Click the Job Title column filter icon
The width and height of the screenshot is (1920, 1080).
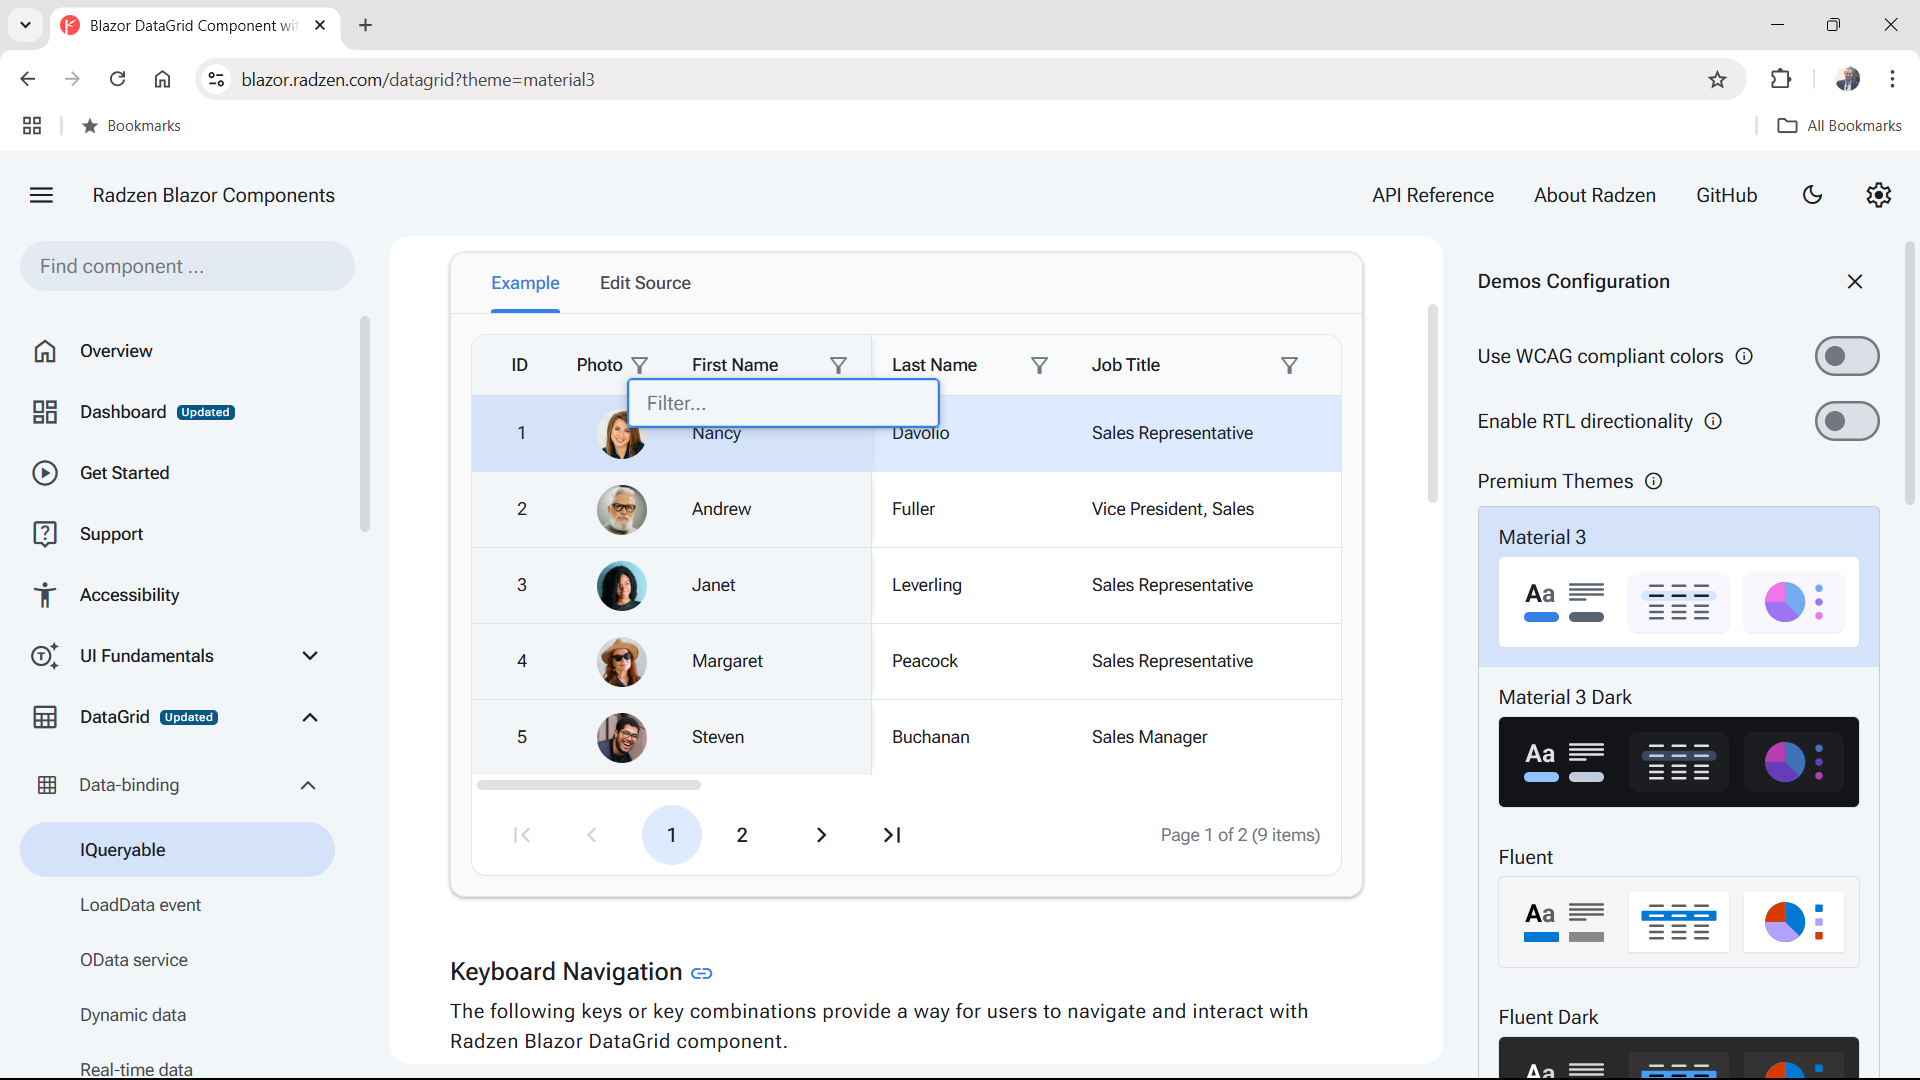tap(1290, 366)
